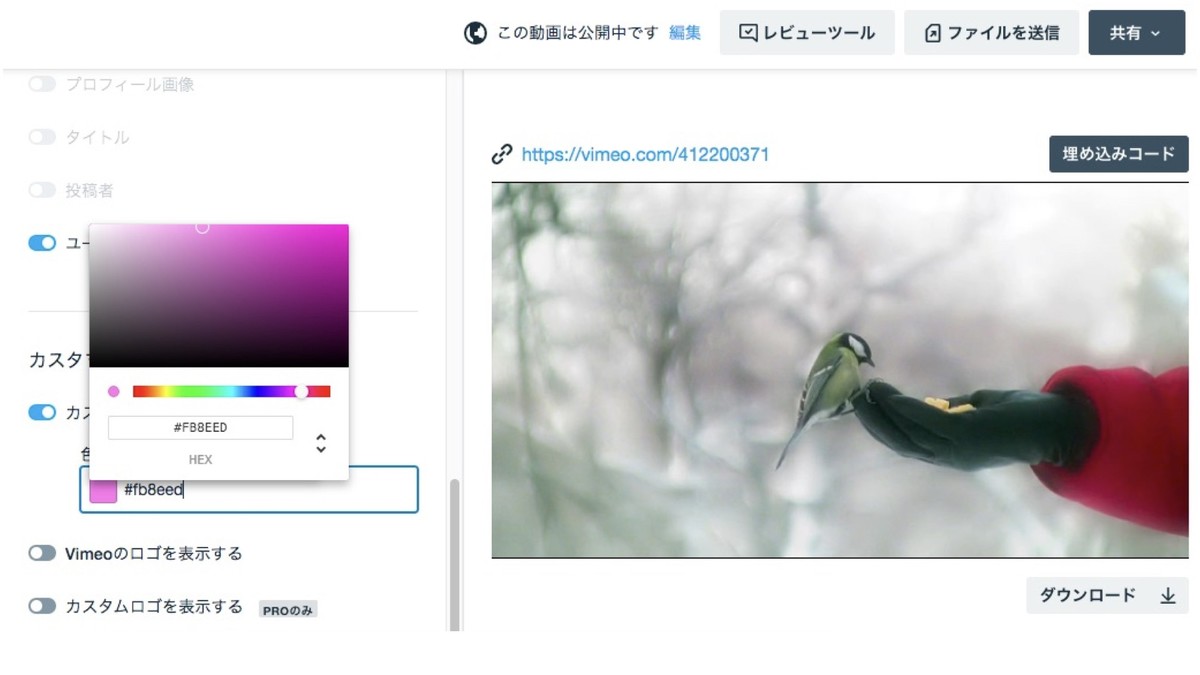The width and height of the screenshot is (1200, 675).
Task: Click the link chain icon beside URL
Action: [502, 154]
